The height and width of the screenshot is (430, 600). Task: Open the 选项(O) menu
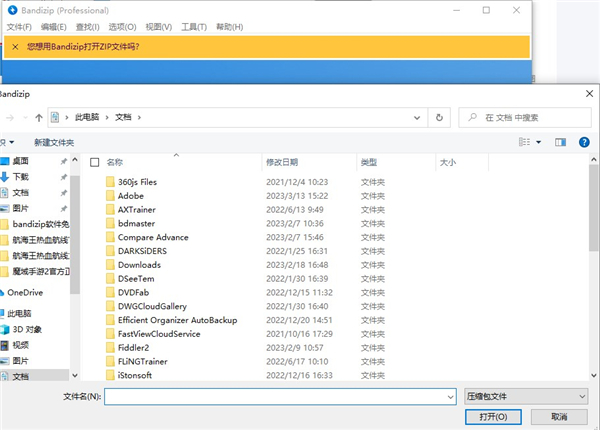tap(122, 27)
